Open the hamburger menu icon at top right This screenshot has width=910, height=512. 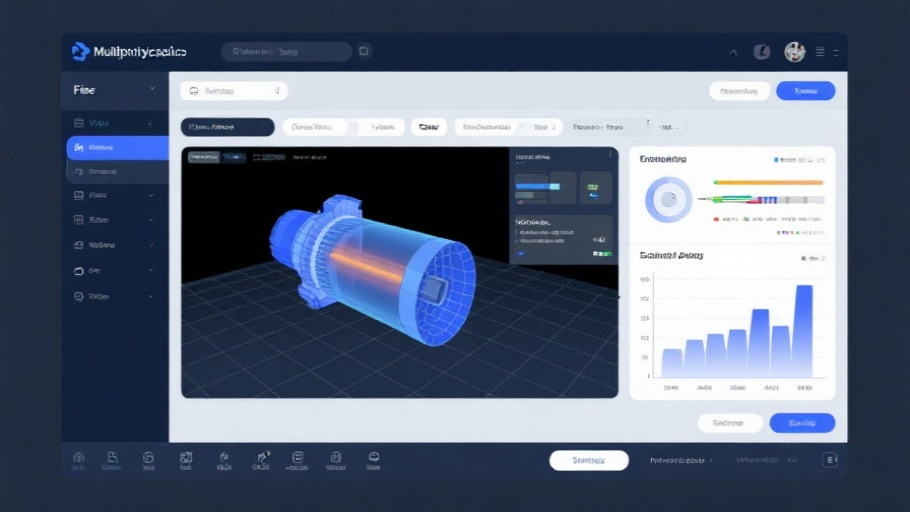point(821,52)
